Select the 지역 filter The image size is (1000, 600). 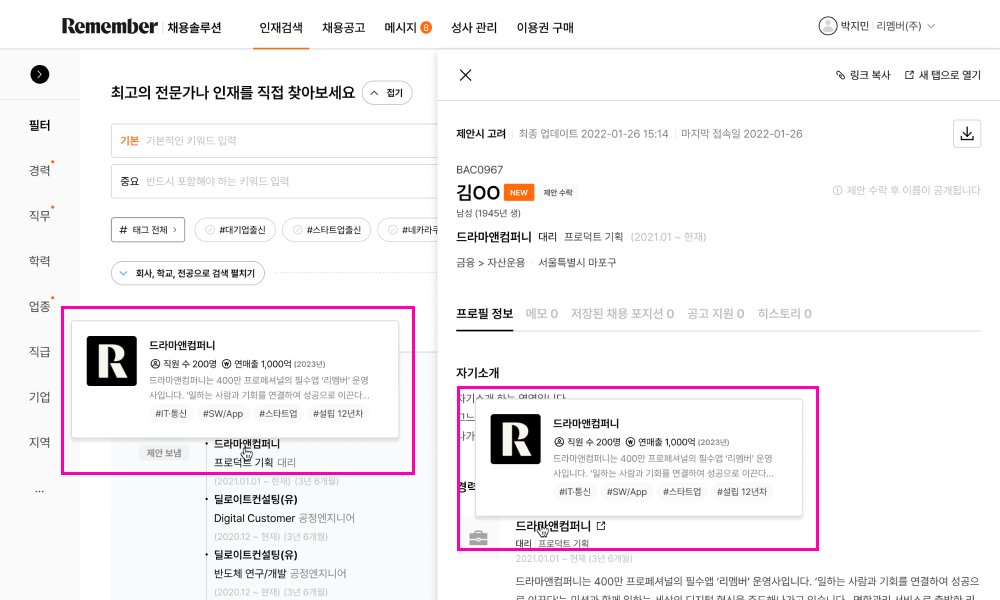[40, 442]
